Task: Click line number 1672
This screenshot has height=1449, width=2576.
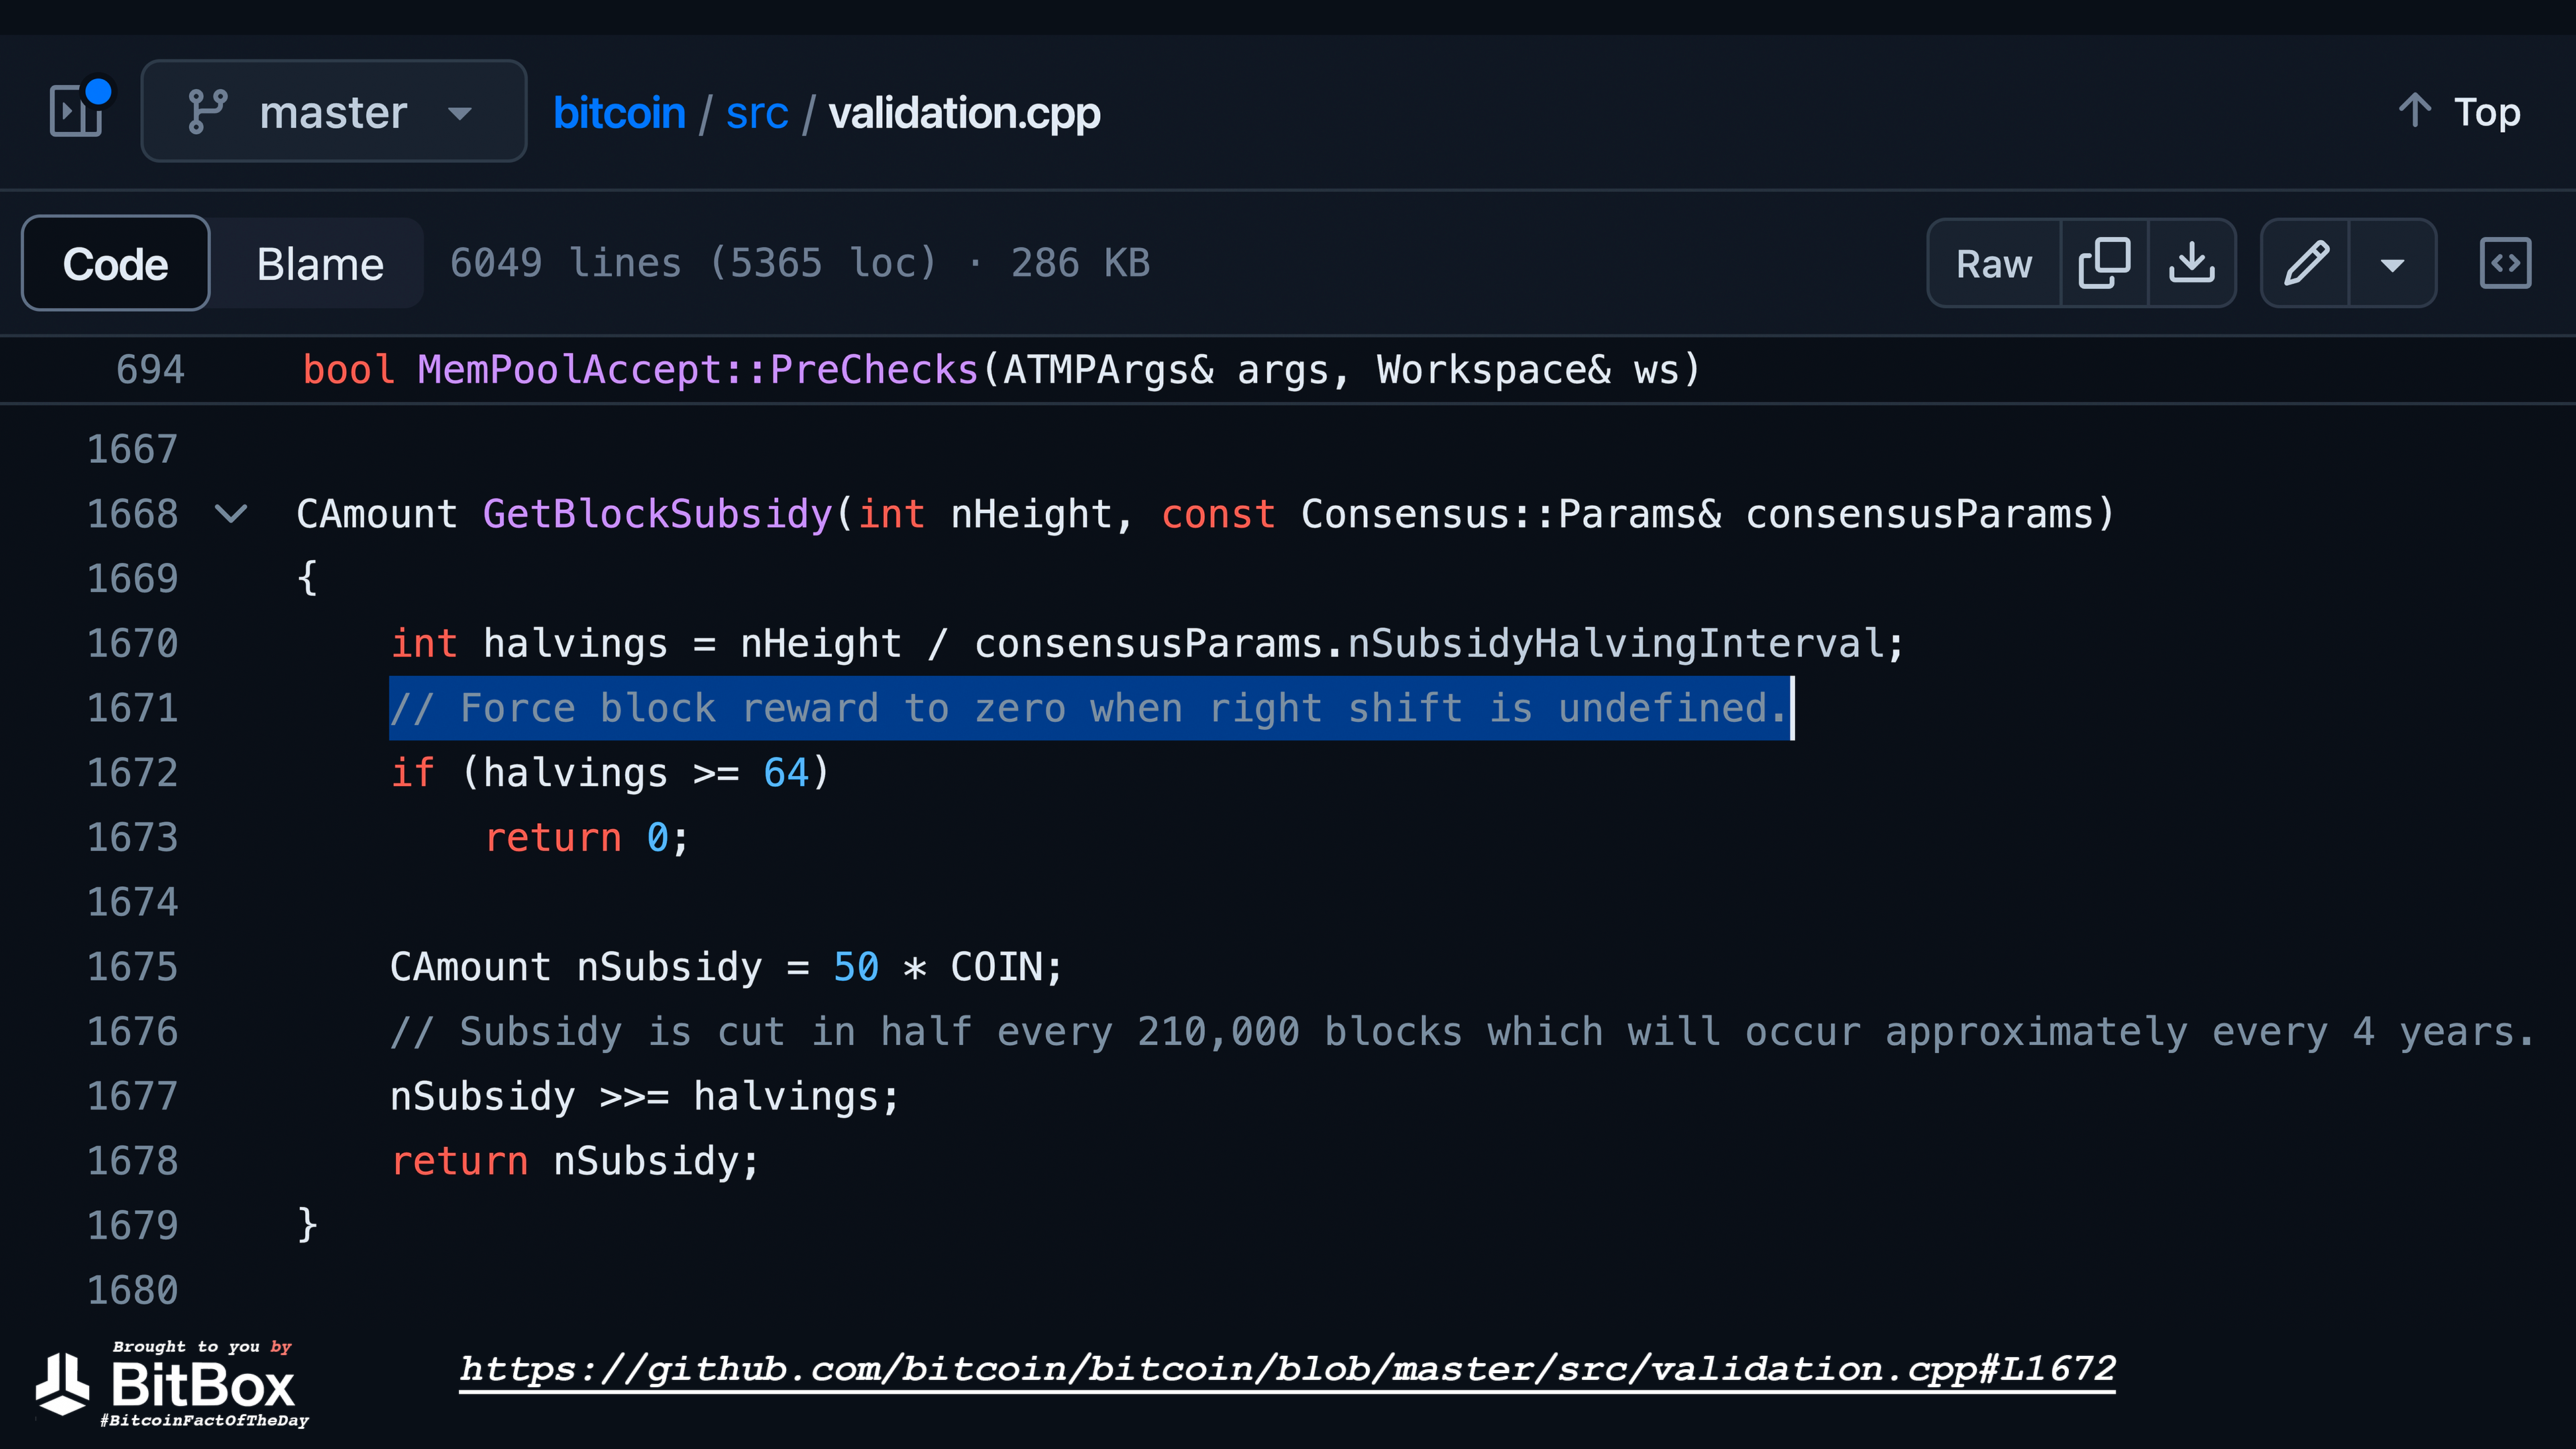Action: click(133, 773)
